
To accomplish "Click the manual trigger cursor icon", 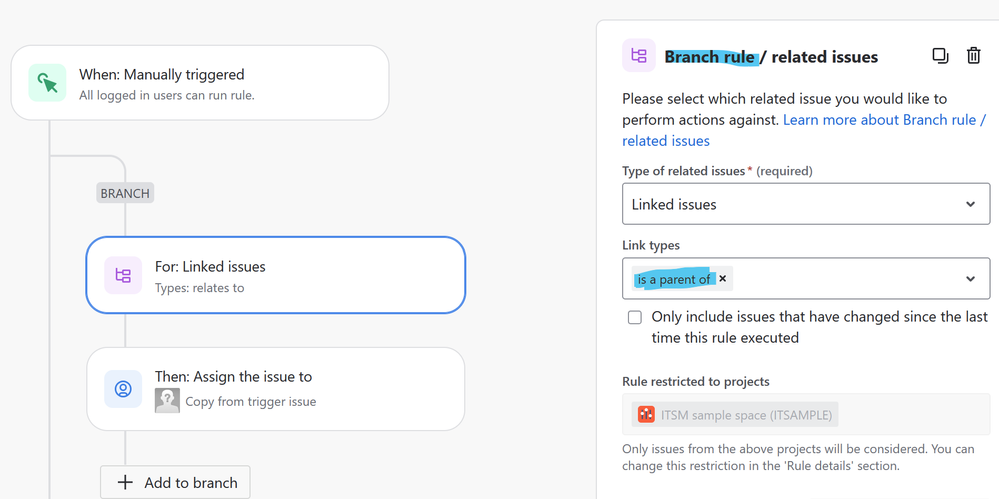I will click(47, 83).
